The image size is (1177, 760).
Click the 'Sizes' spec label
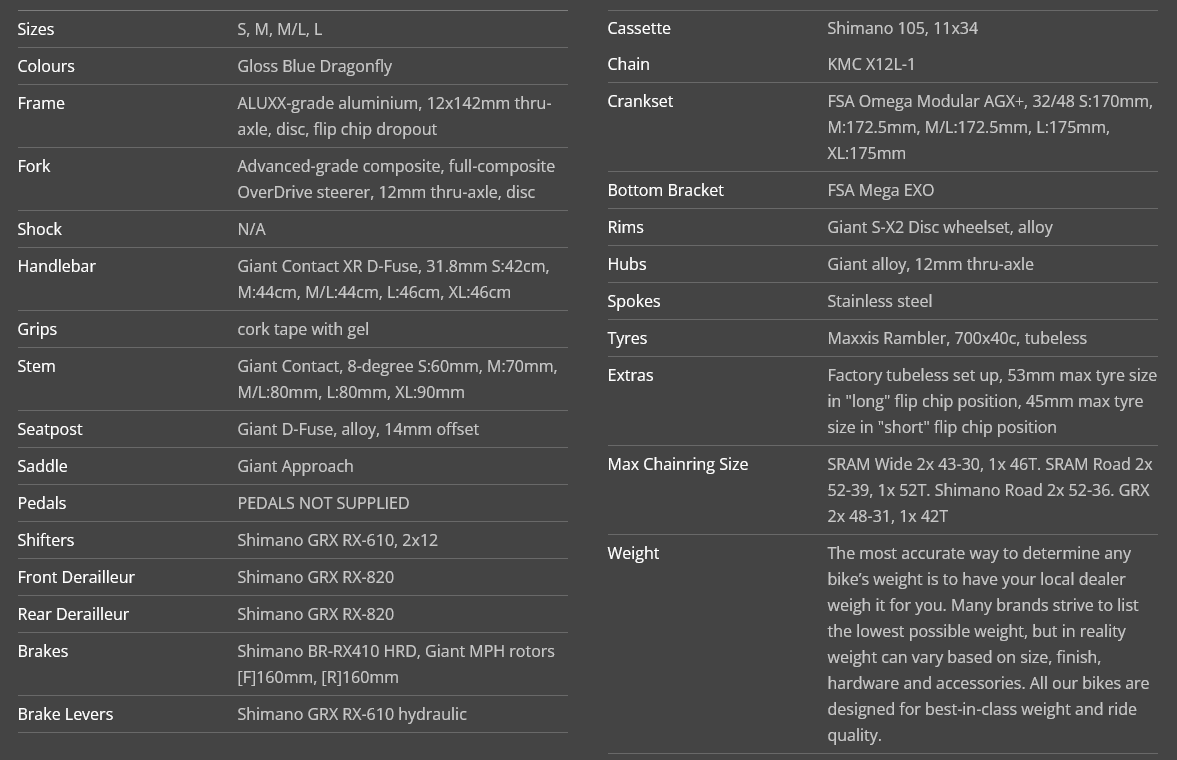(x=36, y=29)
